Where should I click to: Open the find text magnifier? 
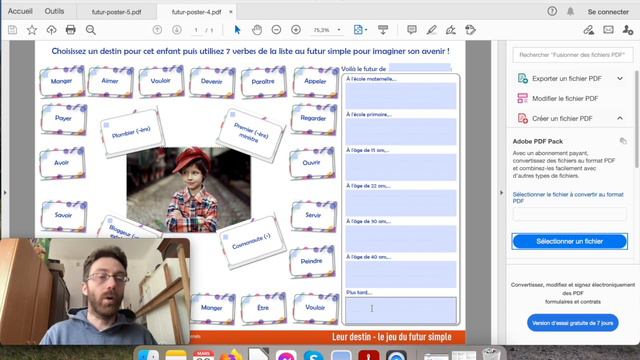tap(91, 29)
